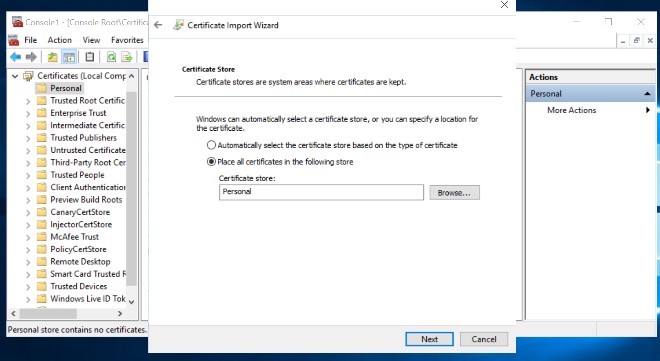Open the Favorites menu

pyautogui.click(x=127, y=40)
